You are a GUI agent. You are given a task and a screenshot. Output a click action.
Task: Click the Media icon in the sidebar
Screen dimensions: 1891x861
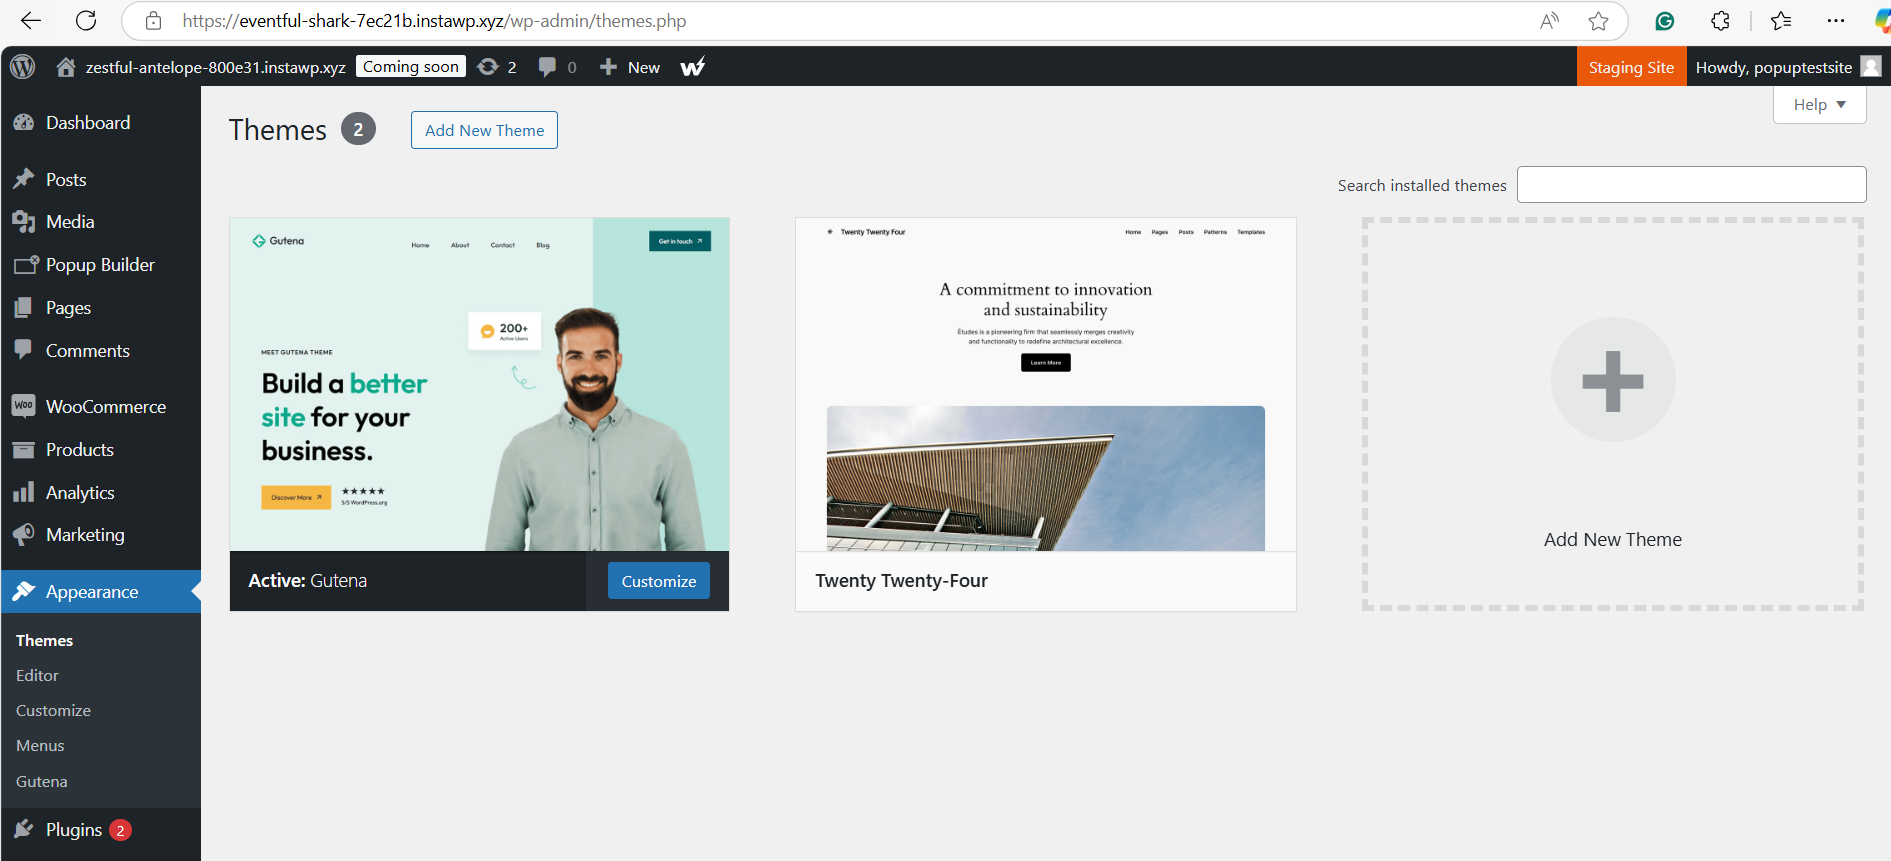[24, 222]
